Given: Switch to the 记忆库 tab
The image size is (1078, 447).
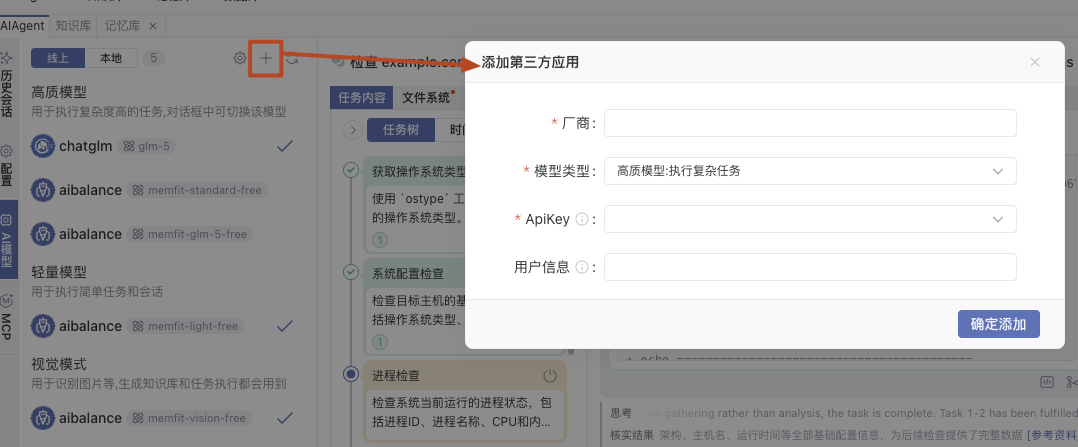Looking at the screenshot, I should click(x=125, y=25).
